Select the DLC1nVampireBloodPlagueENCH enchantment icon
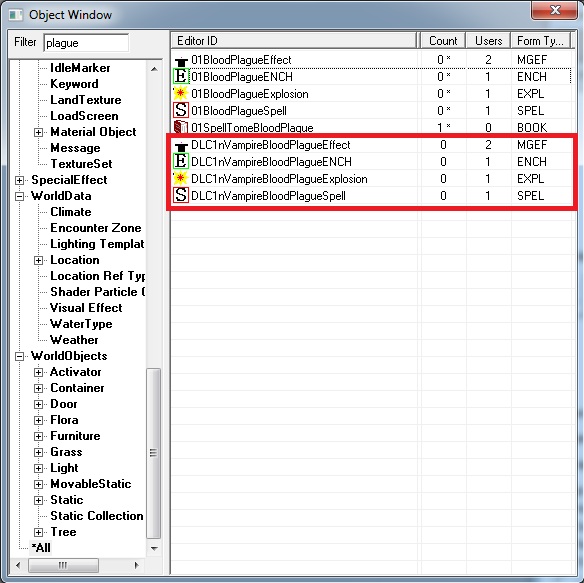 point(181,161)
